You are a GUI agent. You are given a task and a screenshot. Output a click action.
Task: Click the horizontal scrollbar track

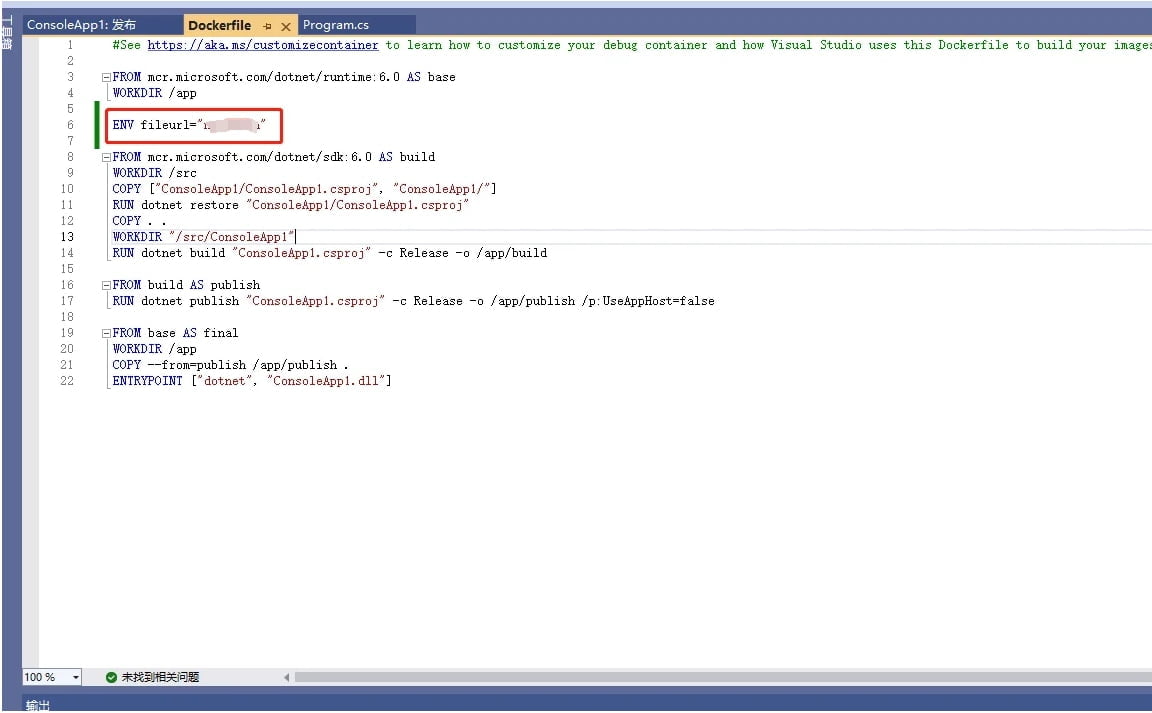pyautogui.click(x=700, y=677)
